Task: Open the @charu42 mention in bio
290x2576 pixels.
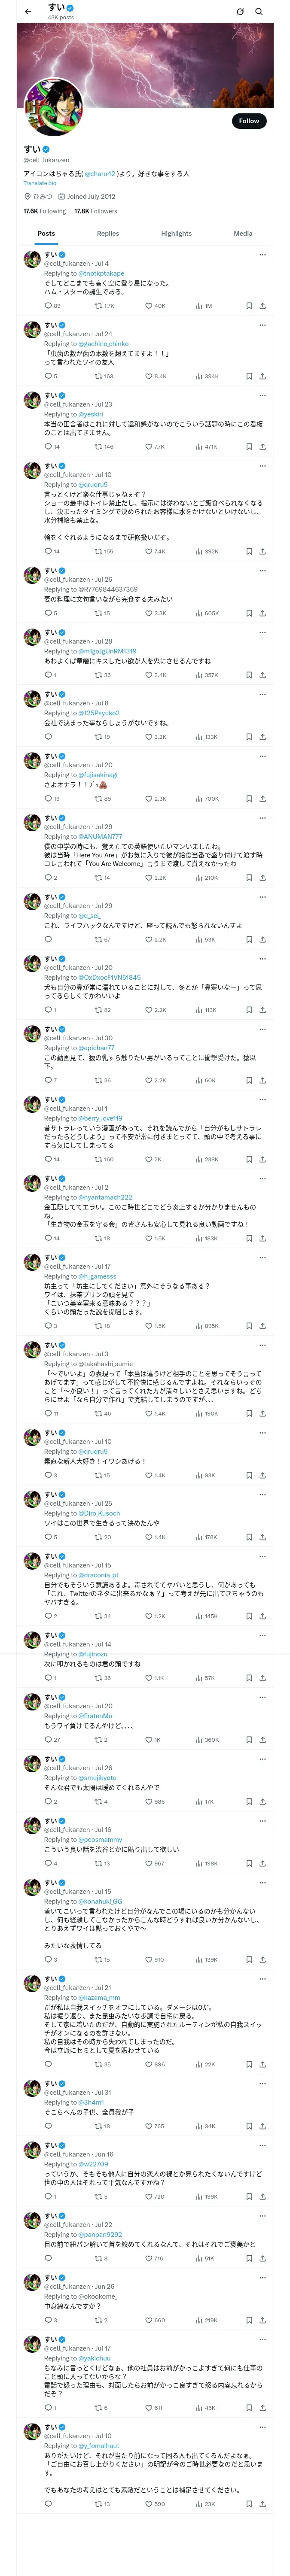Action: [100, 173]
